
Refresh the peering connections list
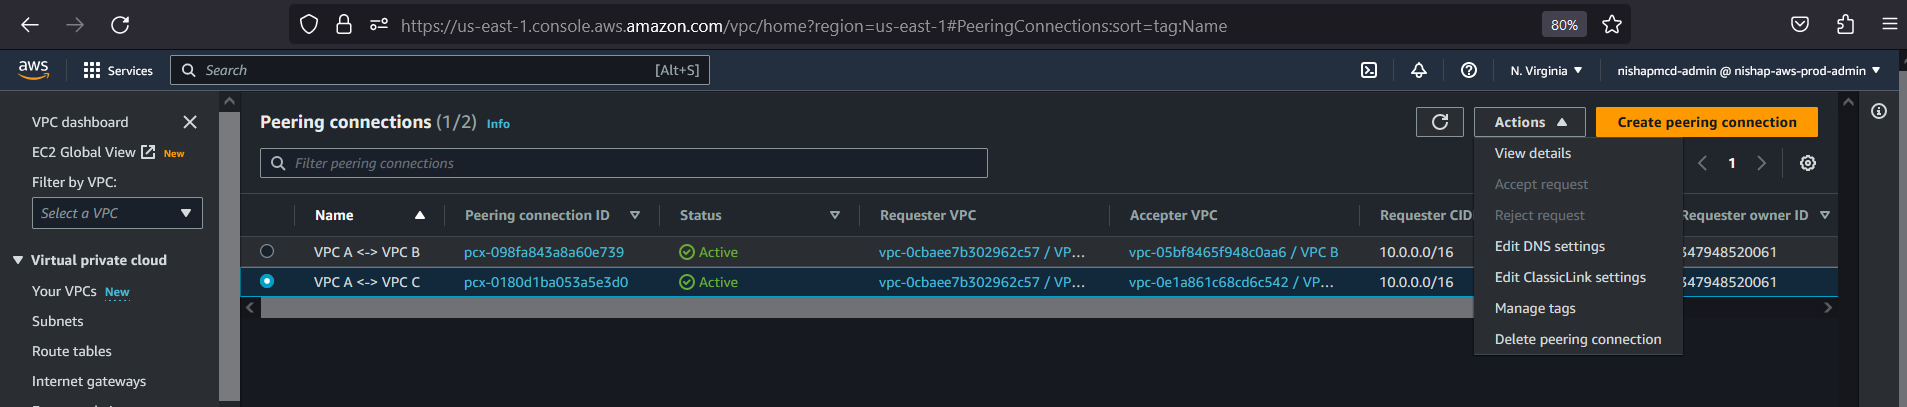pos(1439,122)
